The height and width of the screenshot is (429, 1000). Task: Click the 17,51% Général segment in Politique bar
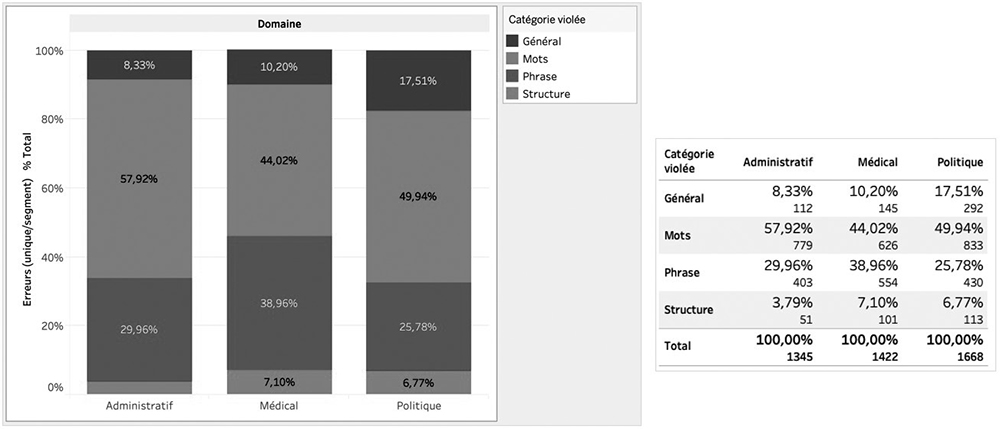pyautogui.click(x=418, y=81)
